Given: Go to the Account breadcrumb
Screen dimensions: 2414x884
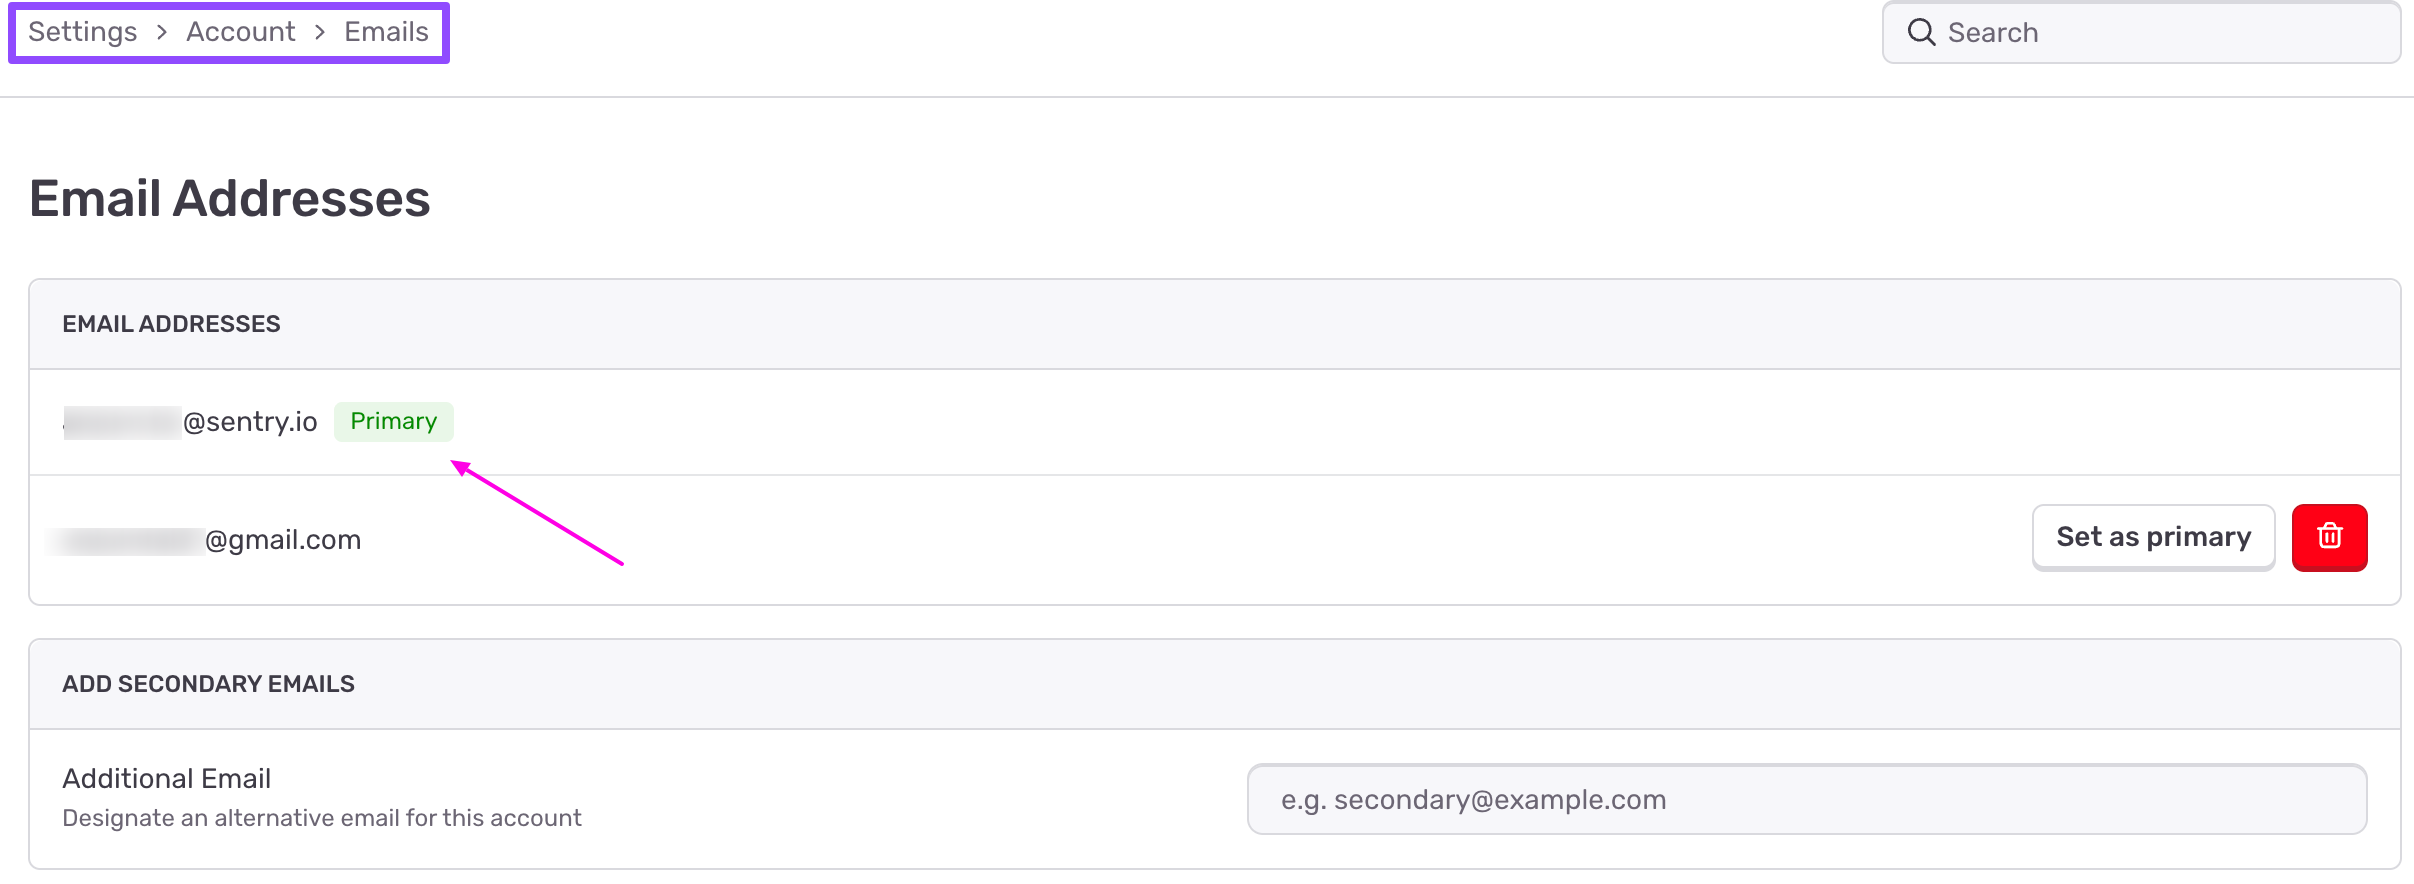Looking at the screenshot, I should click(241, 32).
